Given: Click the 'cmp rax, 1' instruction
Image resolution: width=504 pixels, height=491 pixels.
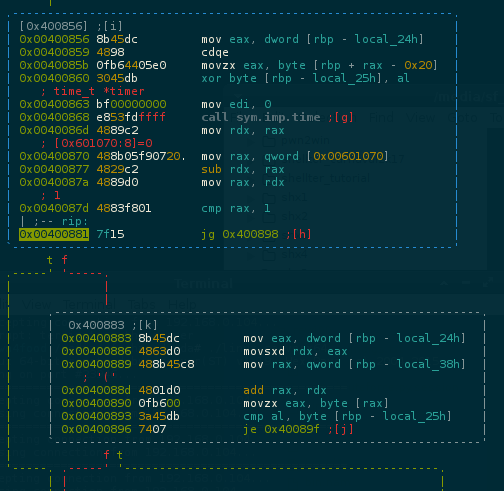Looking at the screenshot, I should tap(236, 208).
